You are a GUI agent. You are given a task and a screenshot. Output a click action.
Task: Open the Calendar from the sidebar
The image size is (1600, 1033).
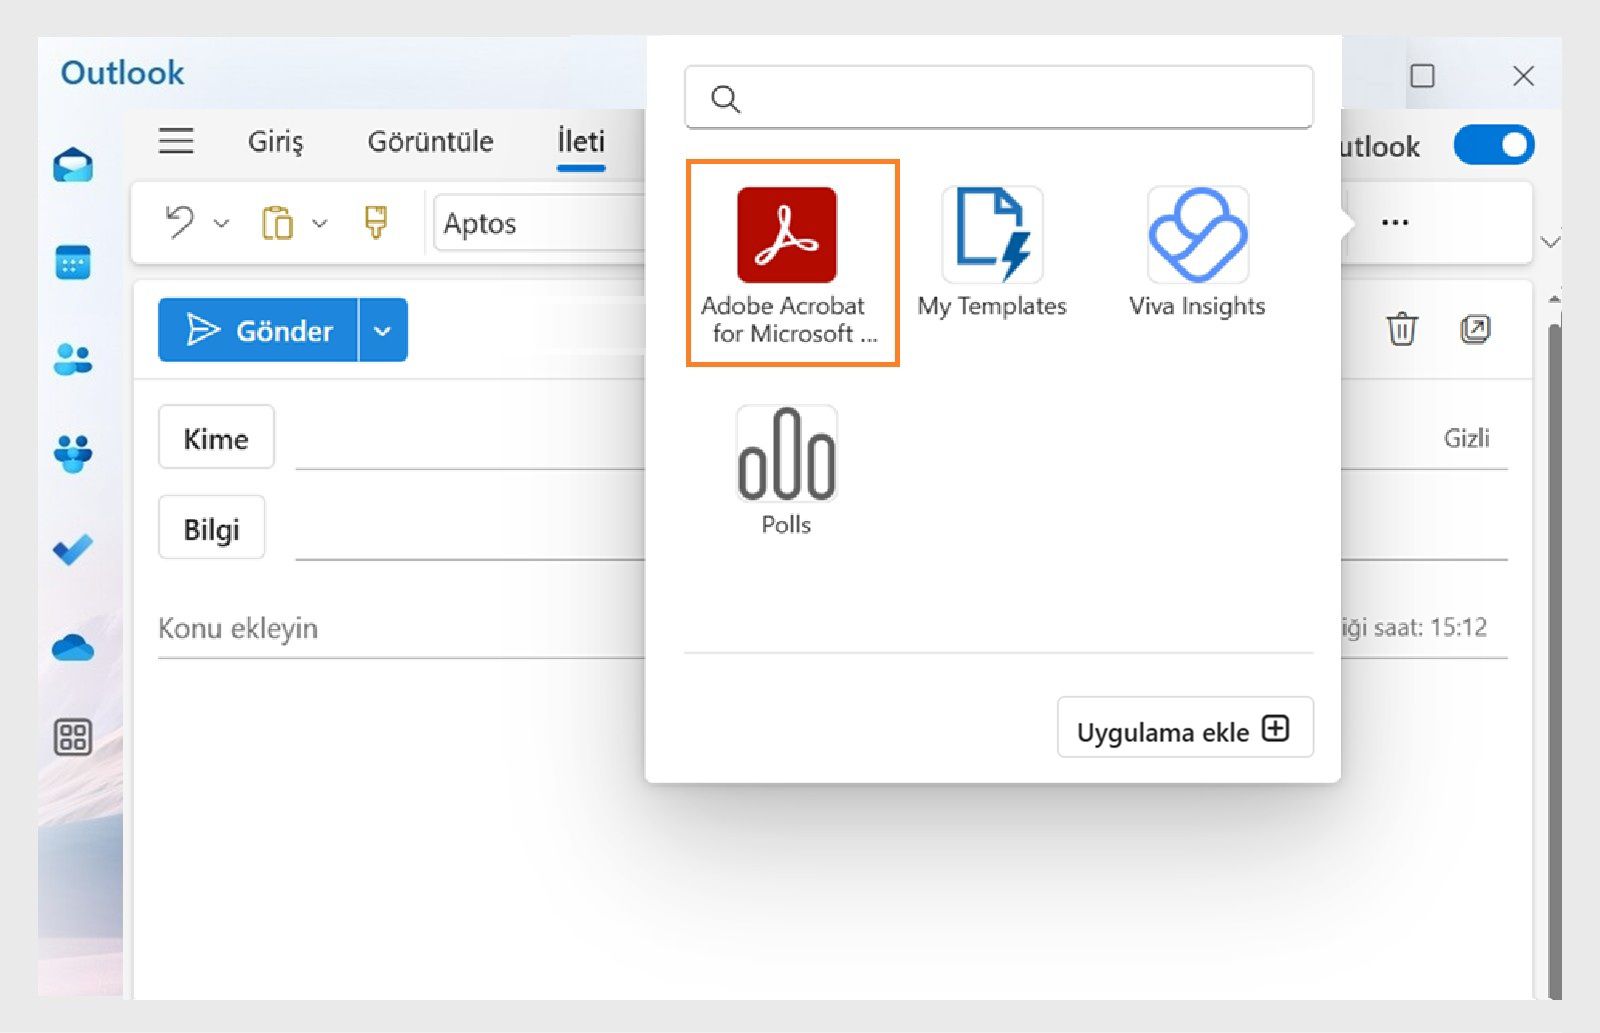point(72,263)
